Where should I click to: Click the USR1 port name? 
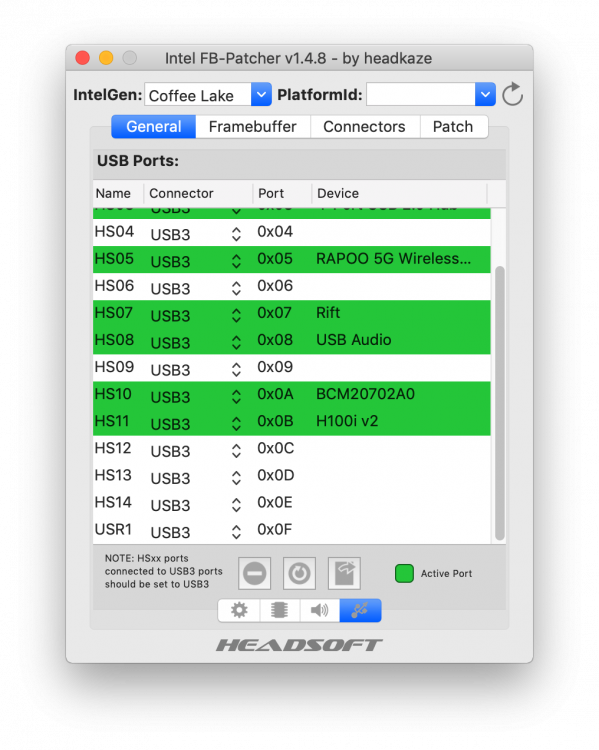pos(113,529)
